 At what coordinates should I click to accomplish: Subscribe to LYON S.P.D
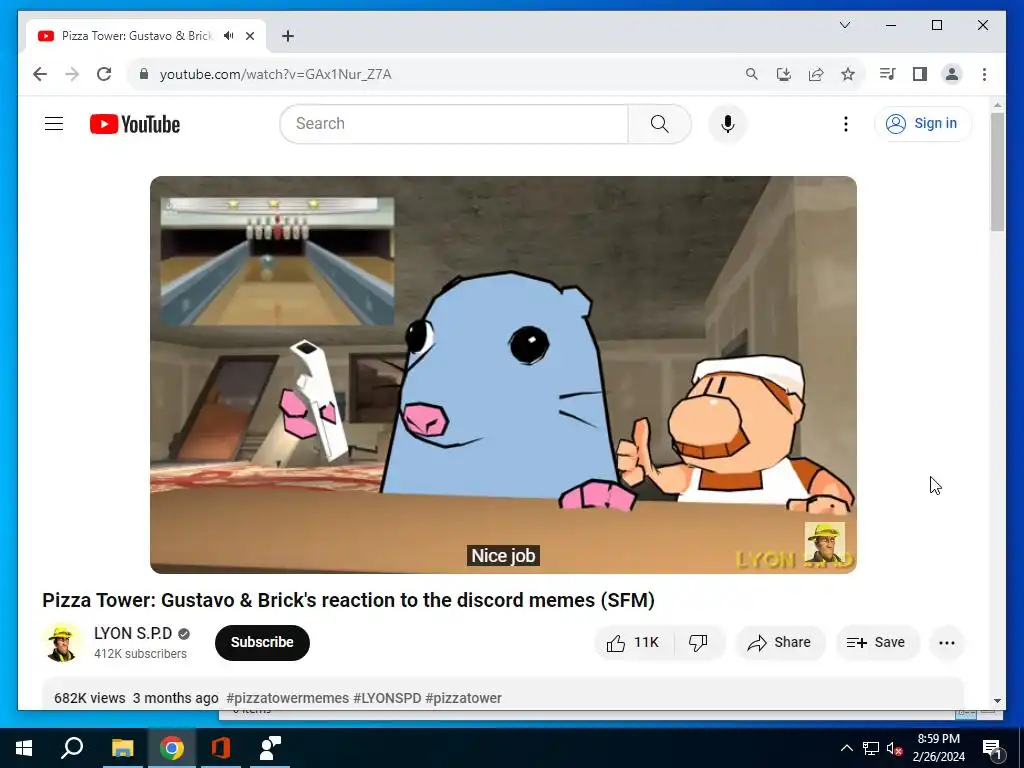(x=262, y=643)
